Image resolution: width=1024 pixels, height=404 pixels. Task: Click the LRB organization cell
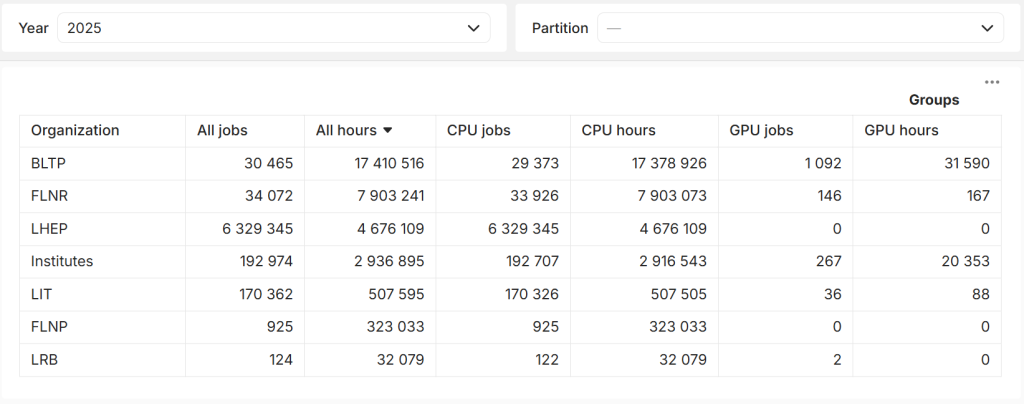pos(44,359)
